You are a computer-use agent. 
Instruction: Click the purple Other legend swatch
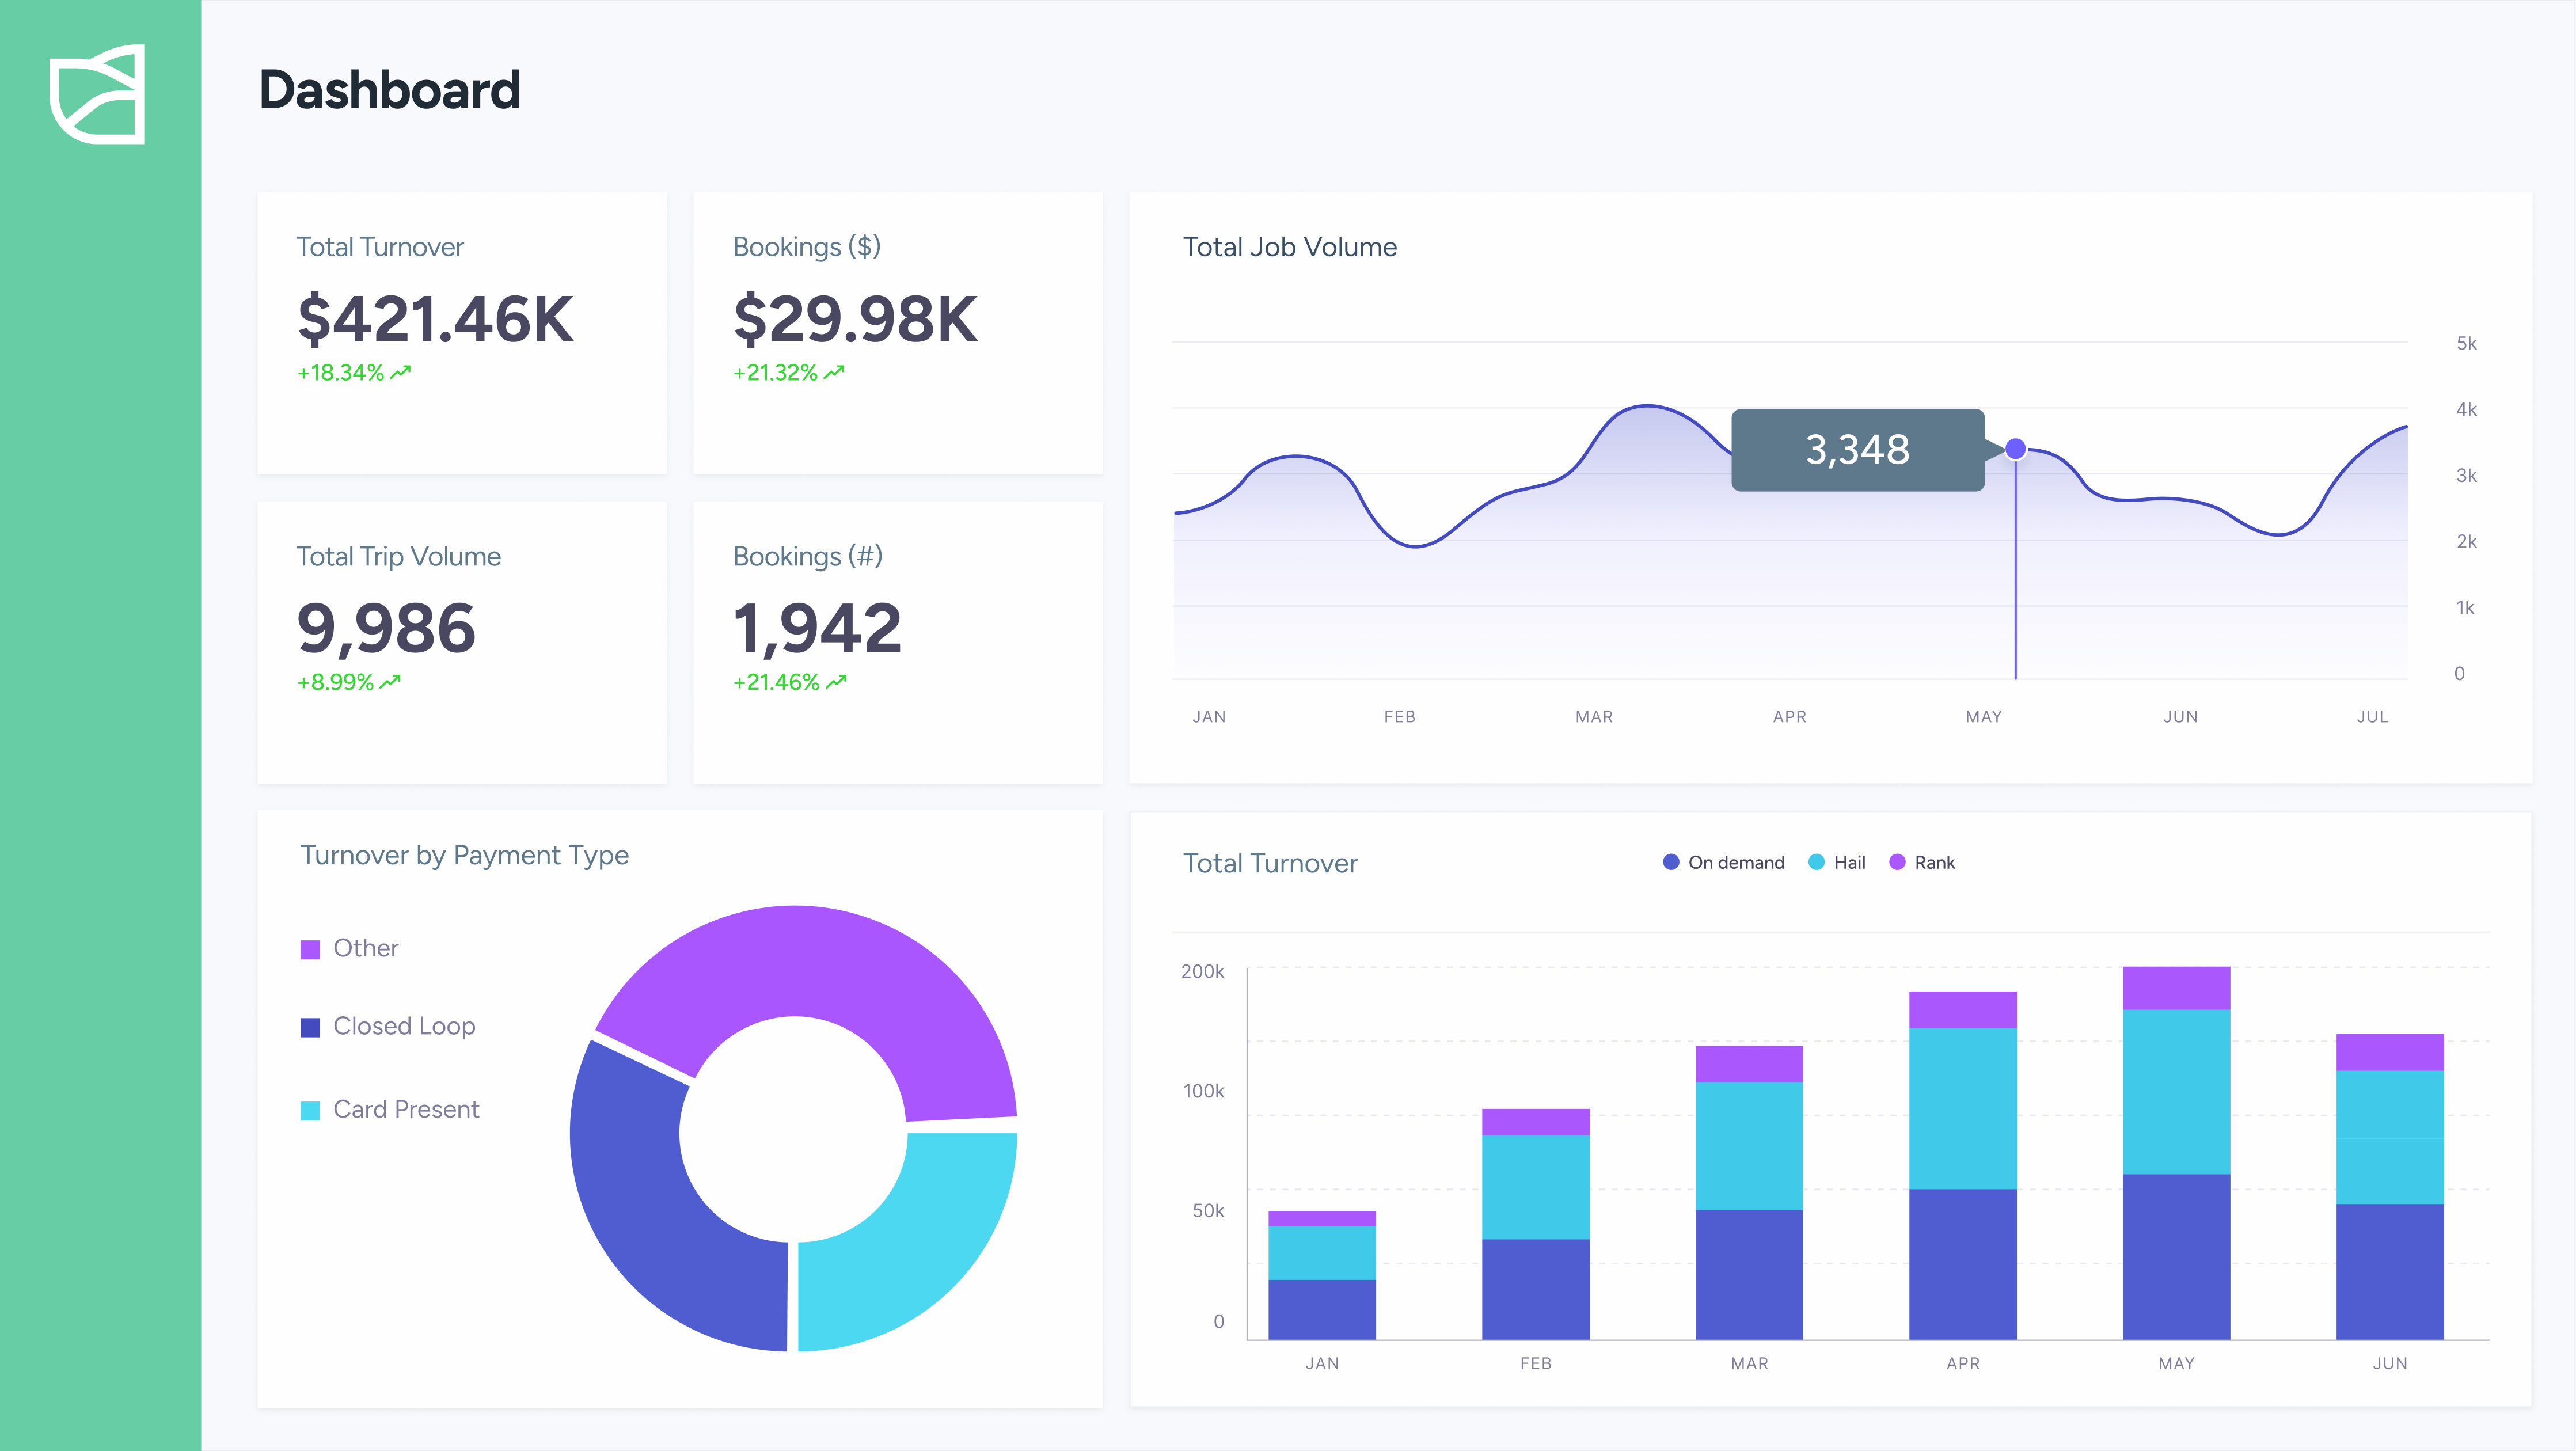click(x=311, y=947)
